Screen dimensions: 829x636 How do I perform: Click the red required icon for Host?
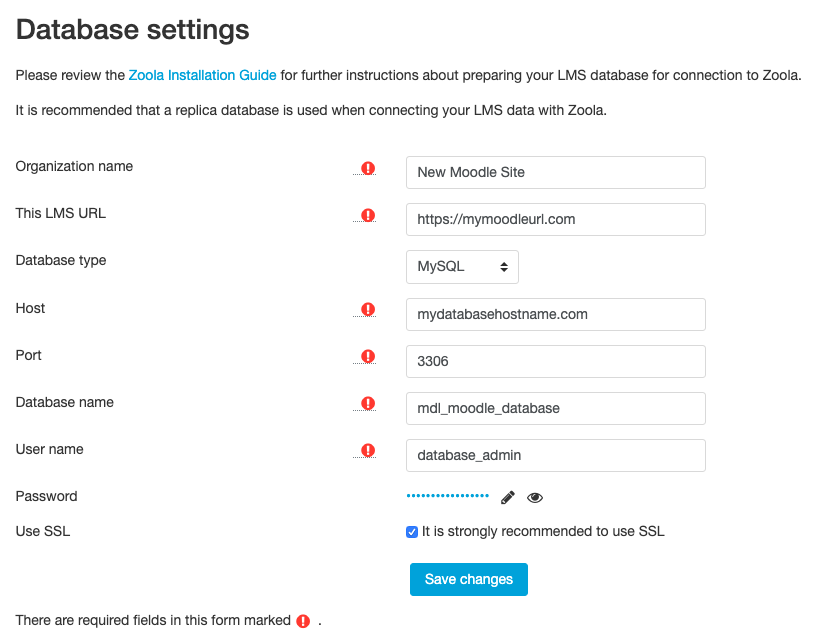pos(368,310)
